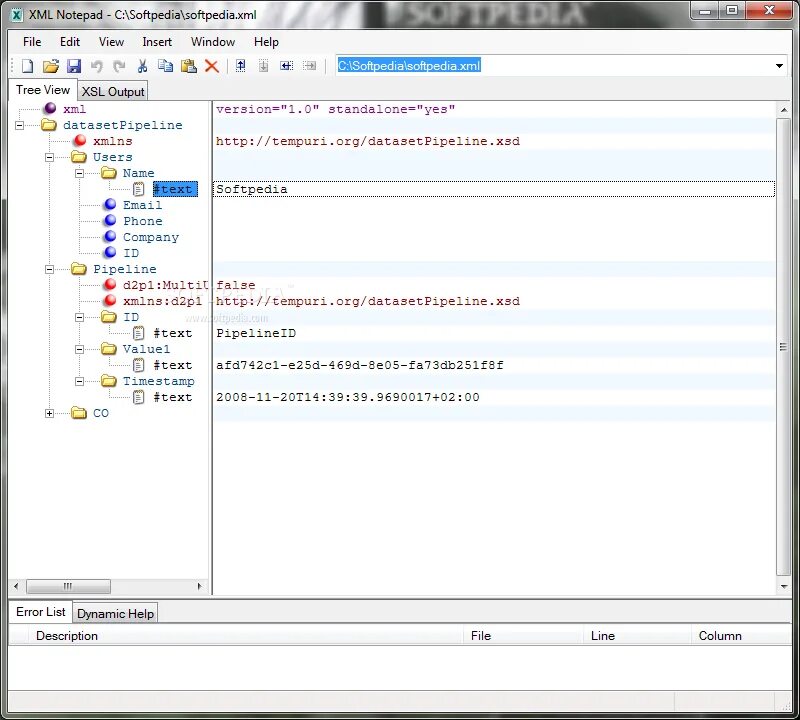Save the file with the floppy disk icon
This screenshot has height=720, width=800.
[x=74, y=66]
